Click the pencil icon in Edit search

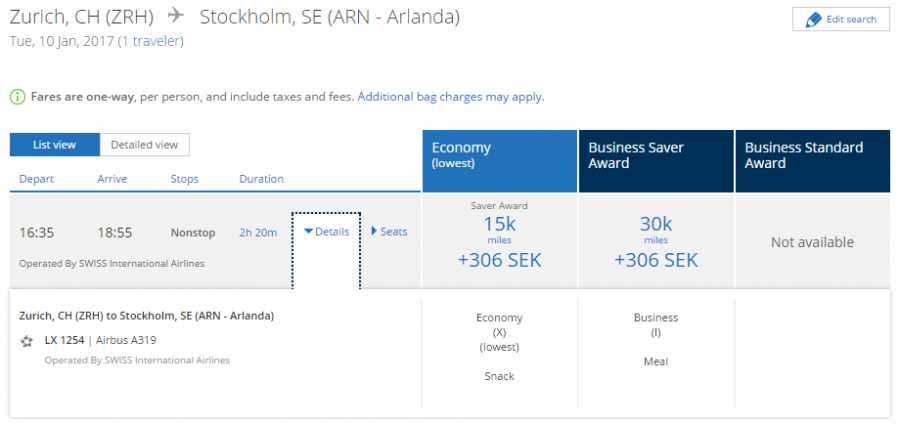(x=813, y=20)
